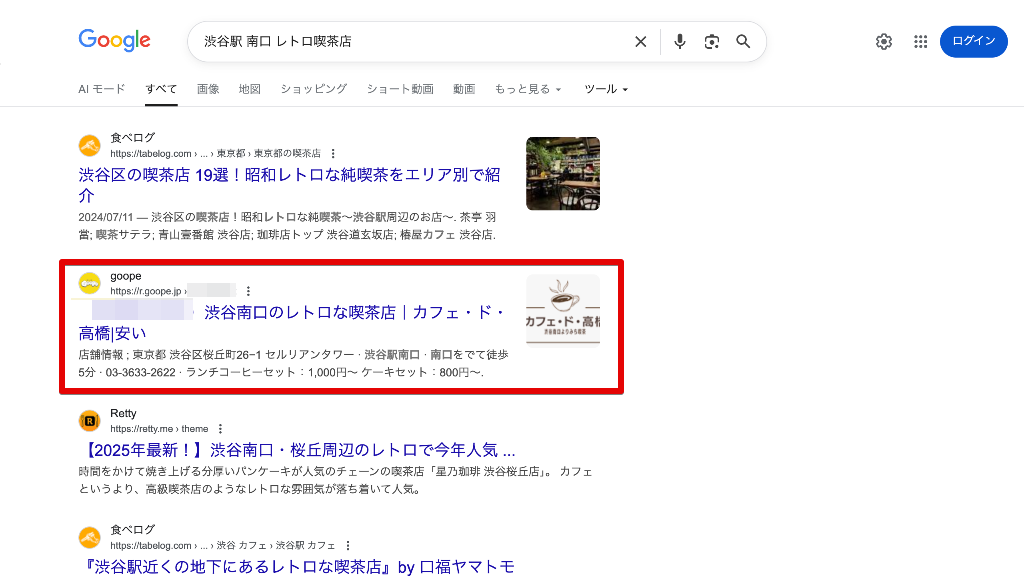
Task: Click into the search query text field
Action: click(410, 42)
